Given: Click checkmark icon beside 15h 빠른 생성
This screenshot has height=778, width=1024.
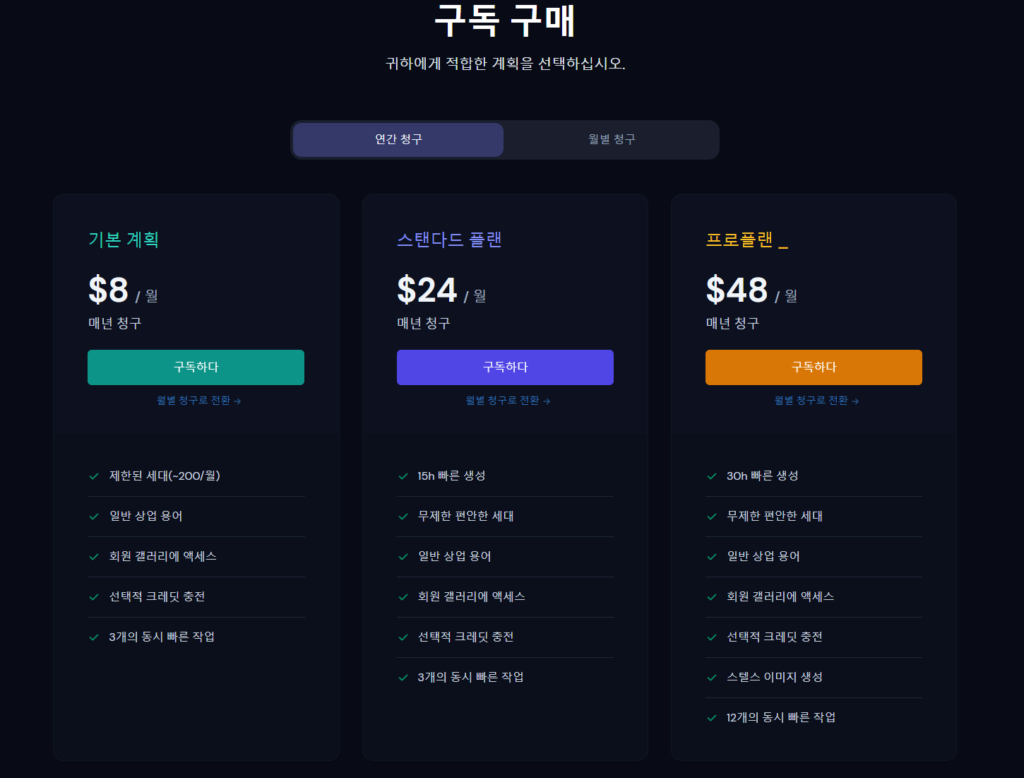Looking at the screenshot, I should (x=403, y=476).
